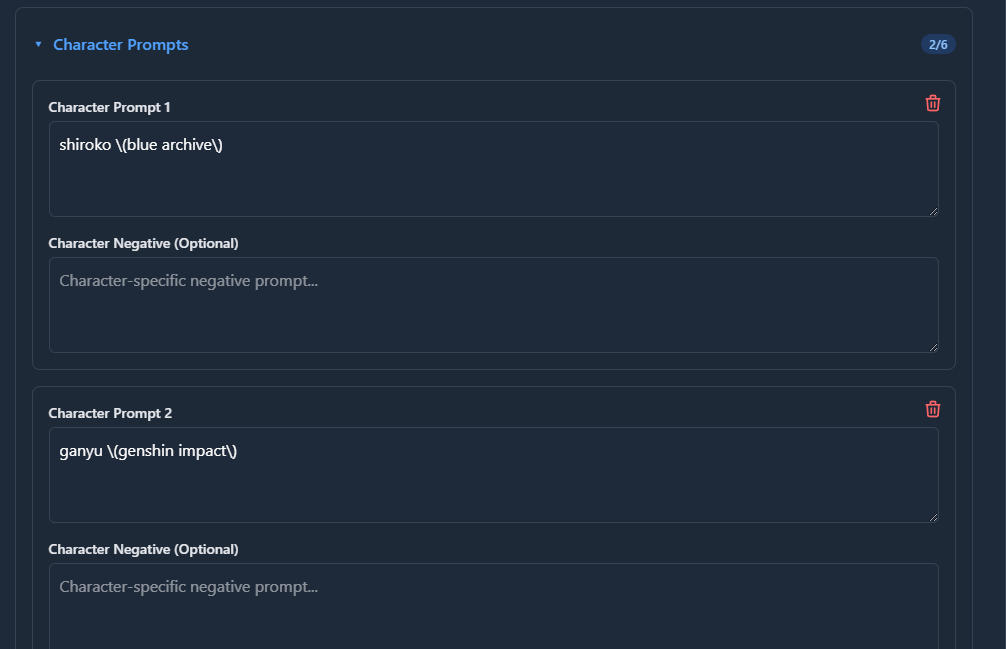Collapse the Character Prompts section triangle
The image size is (1006, 649).
pos(38,44)
